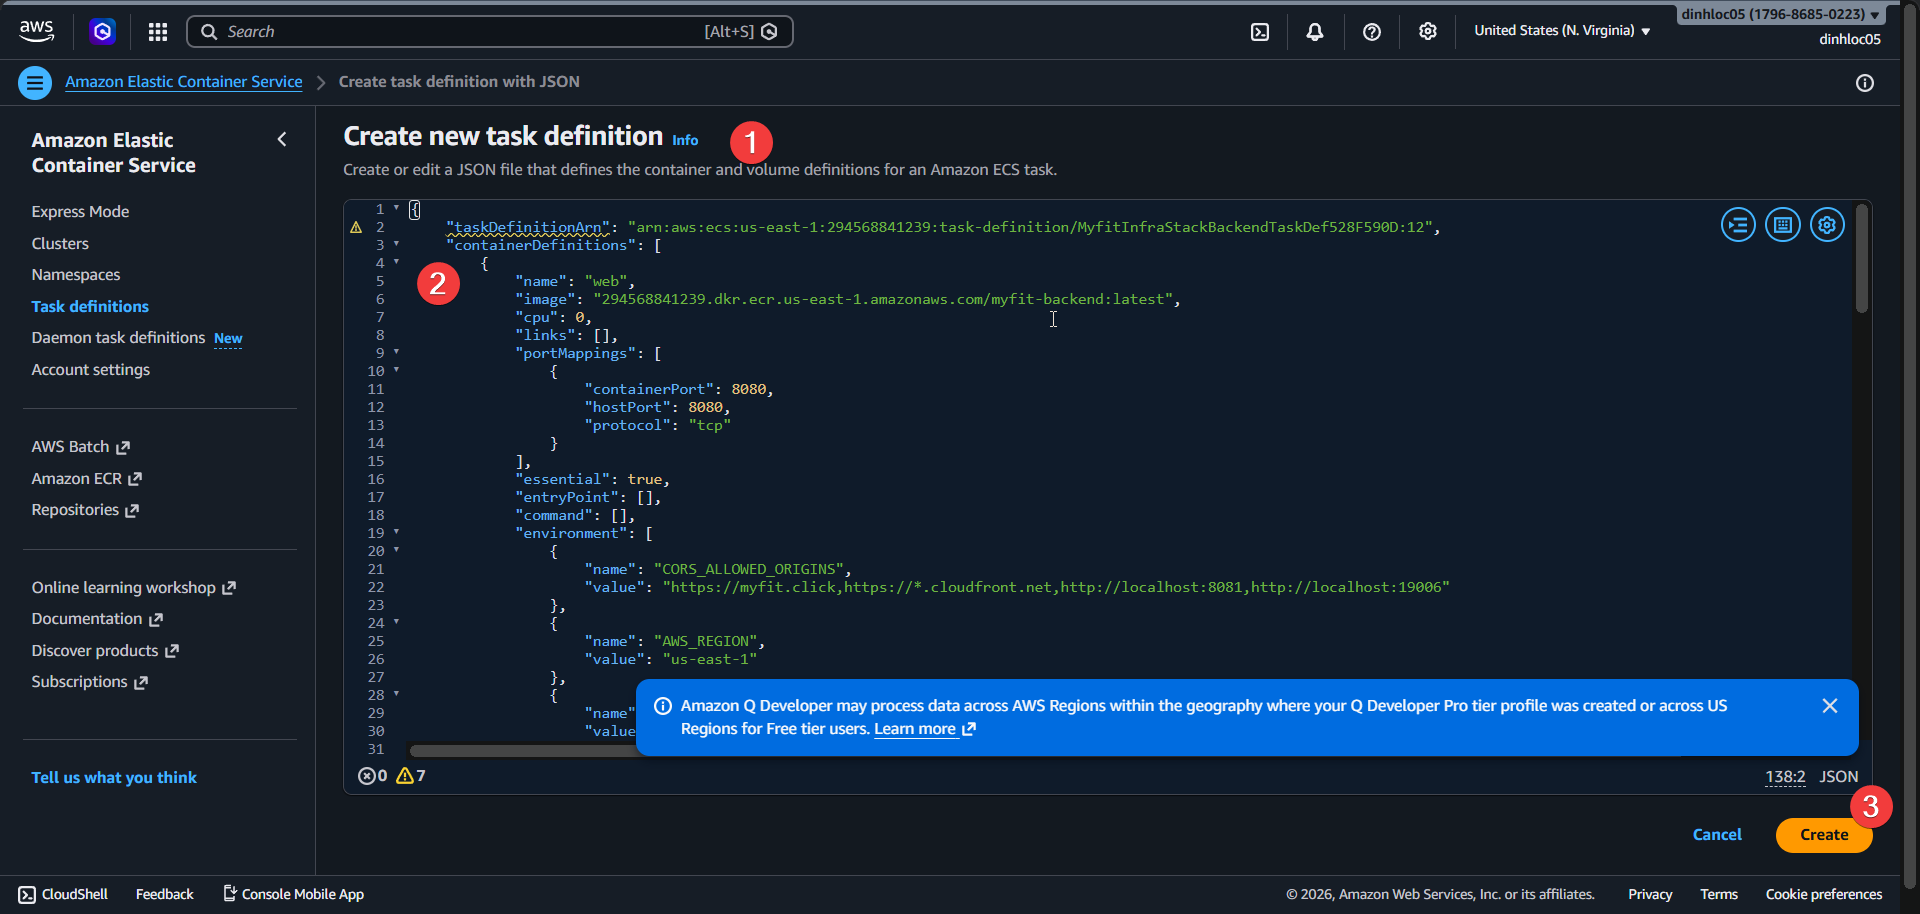Image resolution: width=1920 pixels, height=914 pixels.
Task: Launch CloudShell from the top navigation bar
Action: [1258, 31]
